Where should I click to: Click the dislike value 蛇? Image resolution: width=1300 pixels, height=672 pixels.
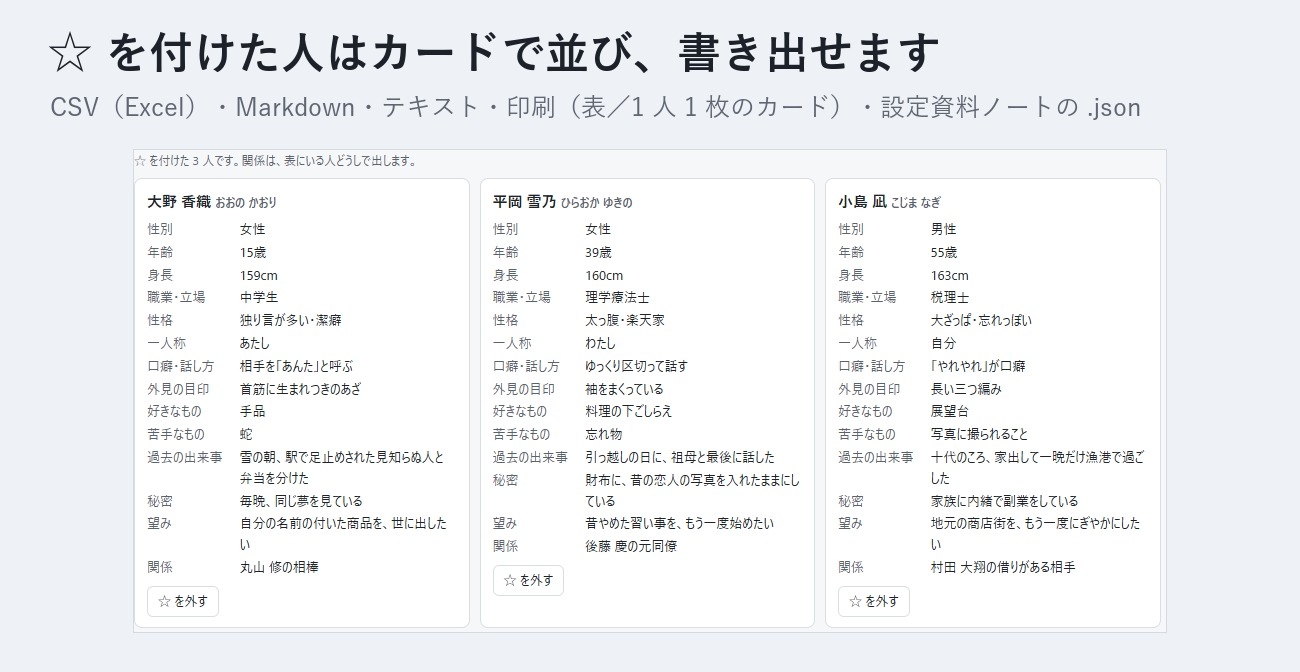pyautogui.click(x=246, y=434)
